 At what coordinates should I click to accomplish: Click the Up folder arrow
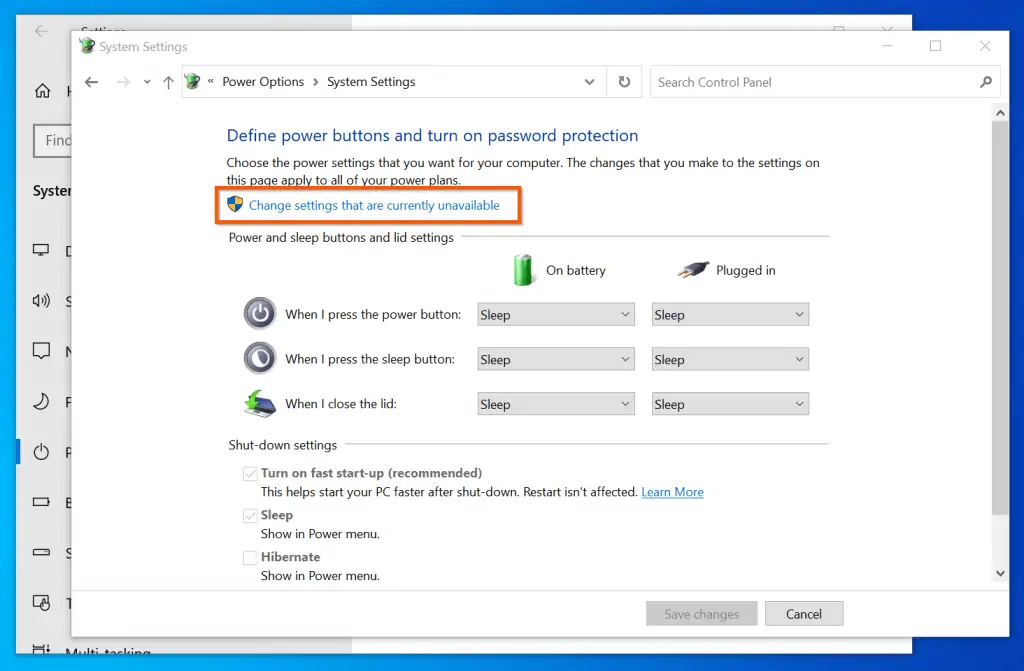(167, 82)
